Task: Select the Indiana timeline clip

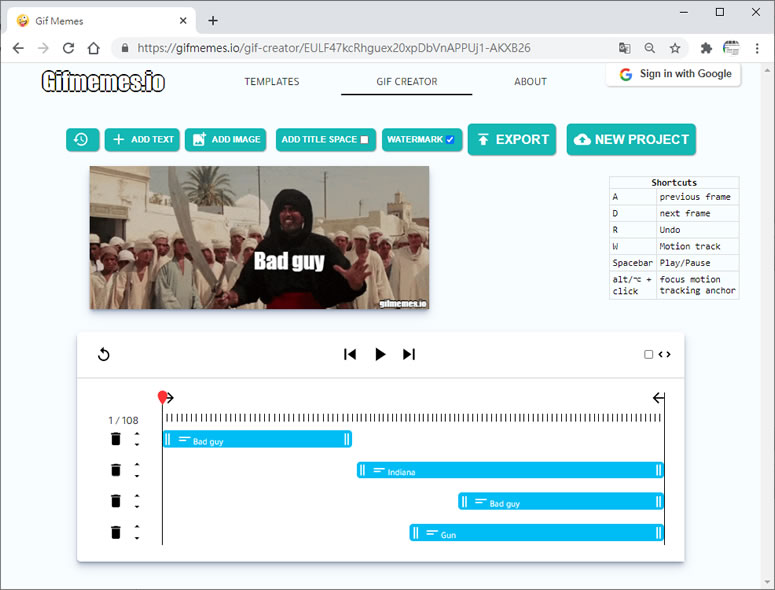Action: point(510,470)
